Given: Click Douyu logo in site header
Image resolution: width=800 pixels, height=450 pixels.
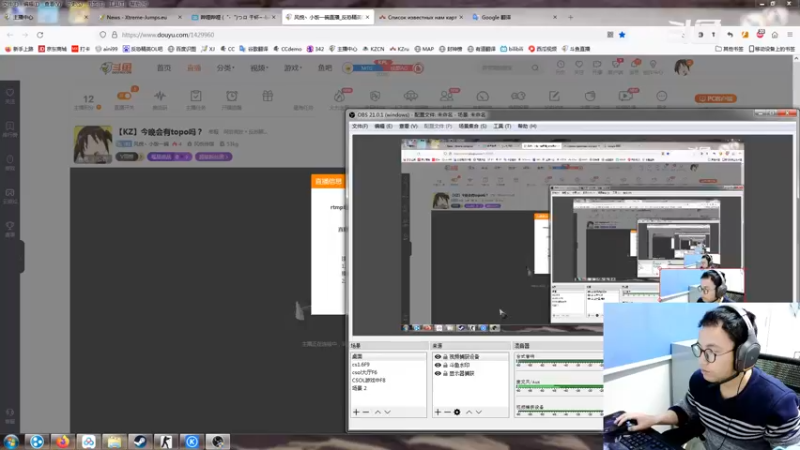Looking at the screenshot, I should tap(116, 68).
